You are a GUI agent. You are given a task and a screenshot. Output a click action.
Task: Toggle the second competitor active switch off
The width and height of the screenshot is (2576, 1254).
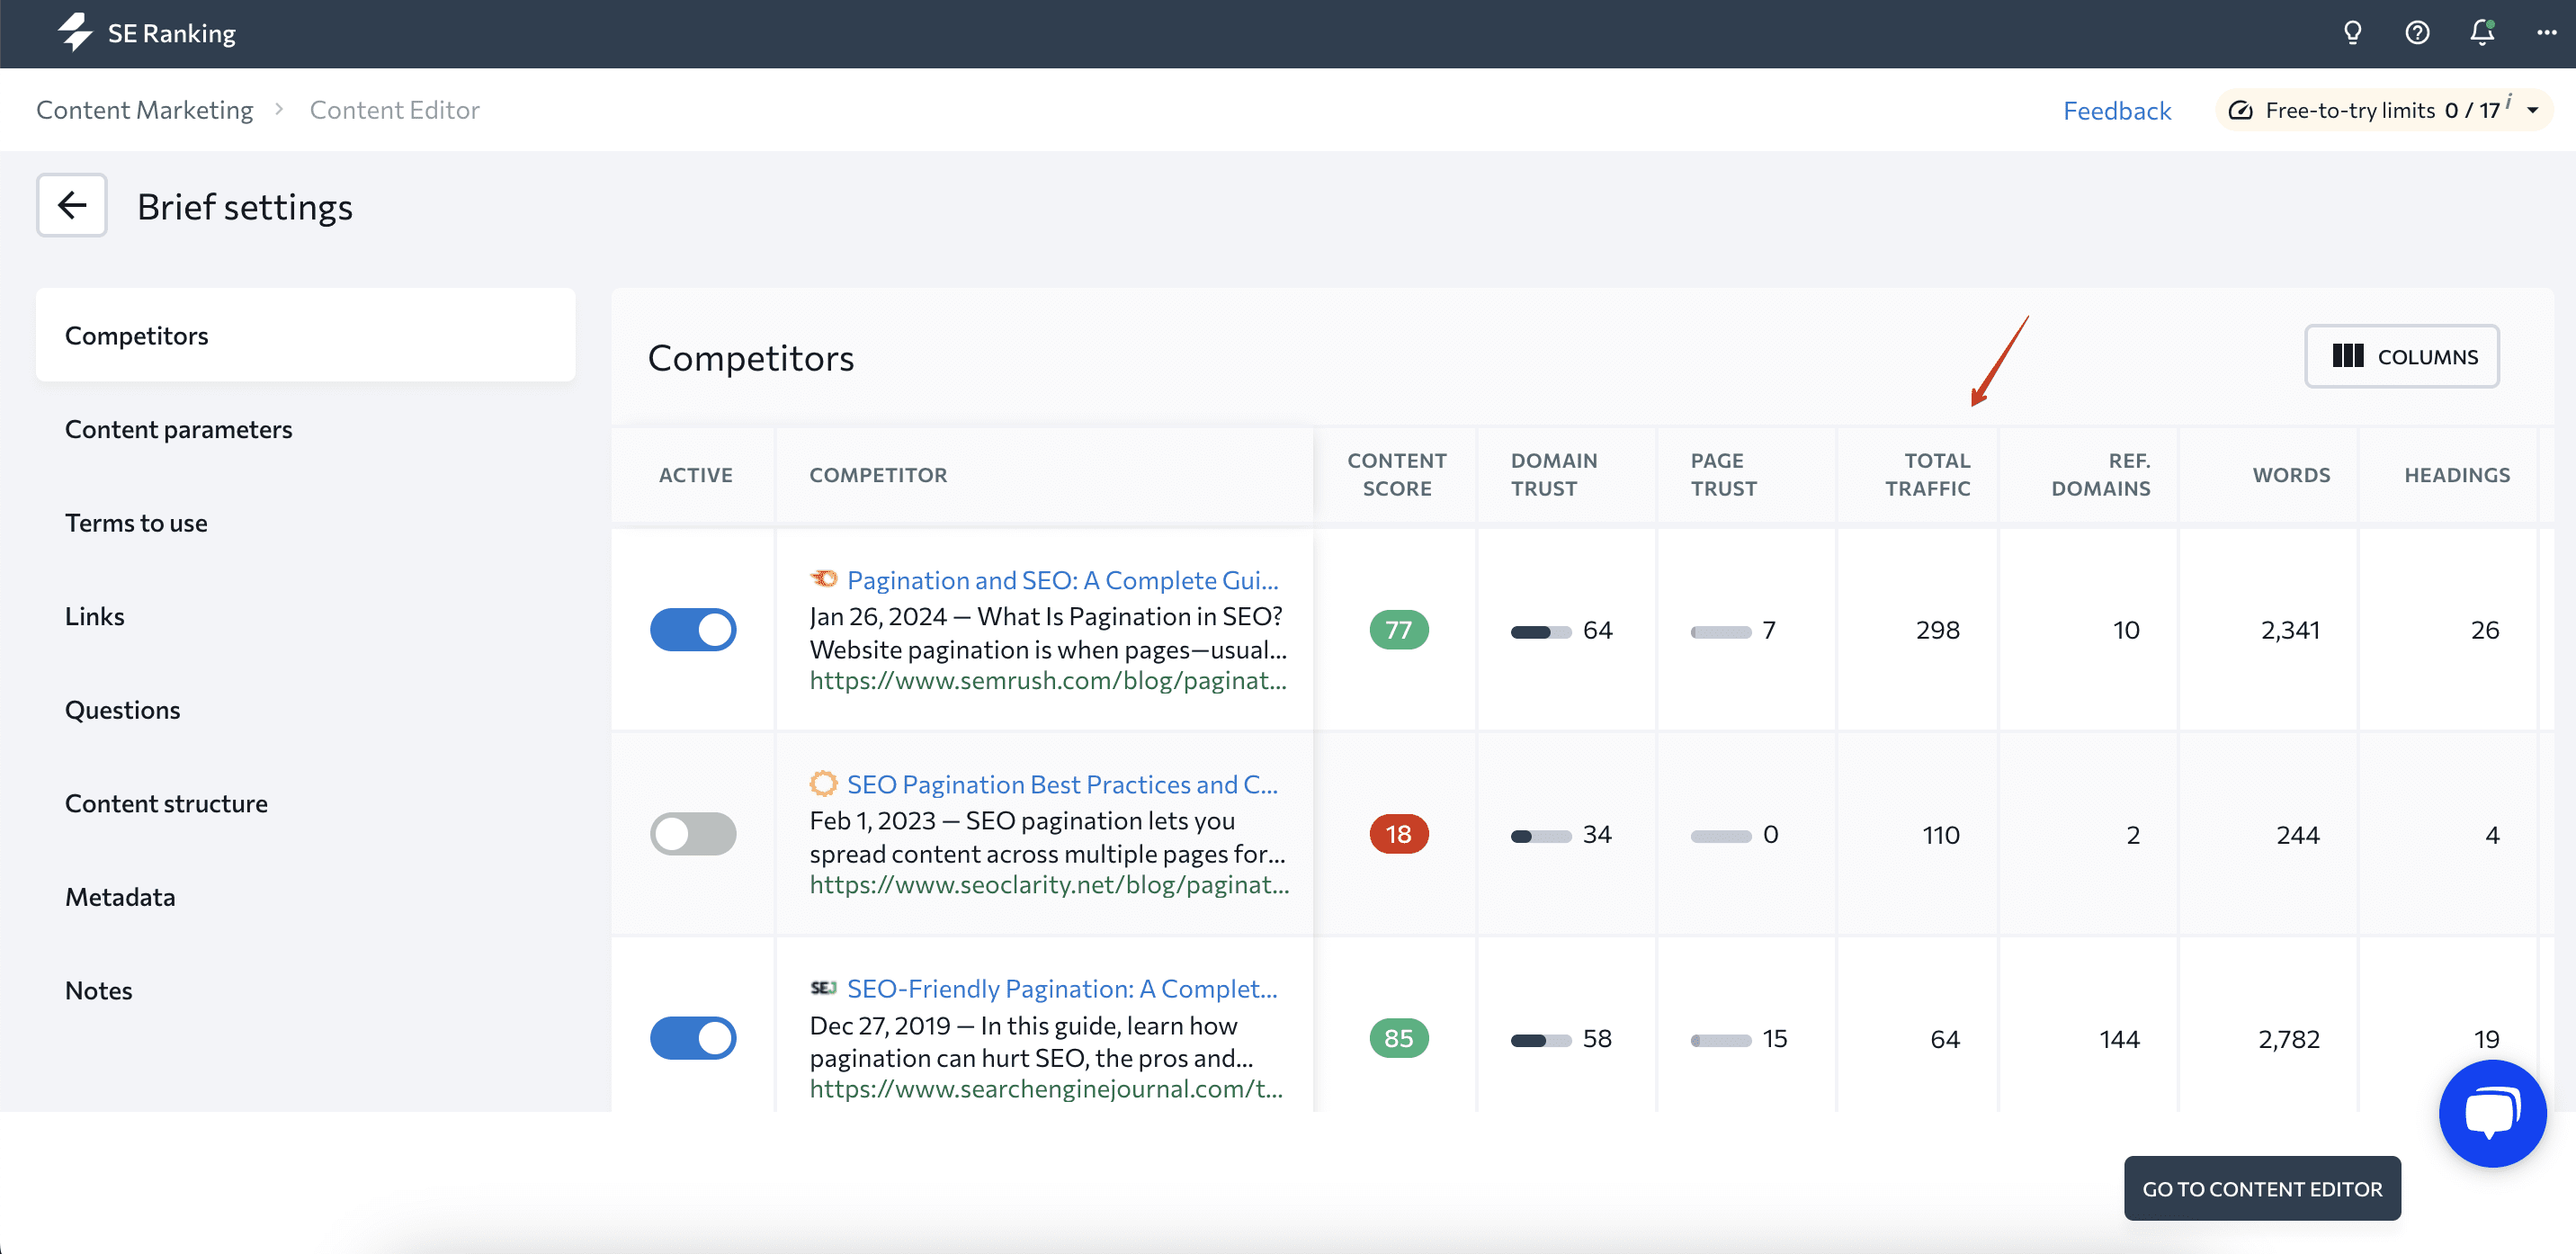693,831
